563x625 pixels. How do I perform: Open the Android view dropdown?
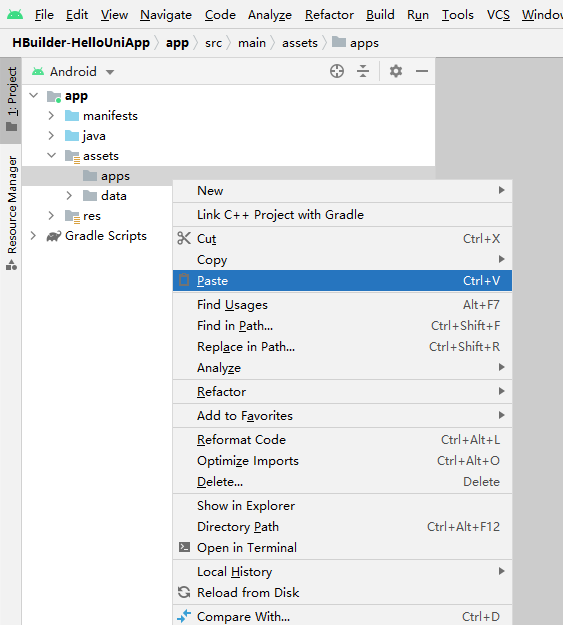click(x=110, y=72)
